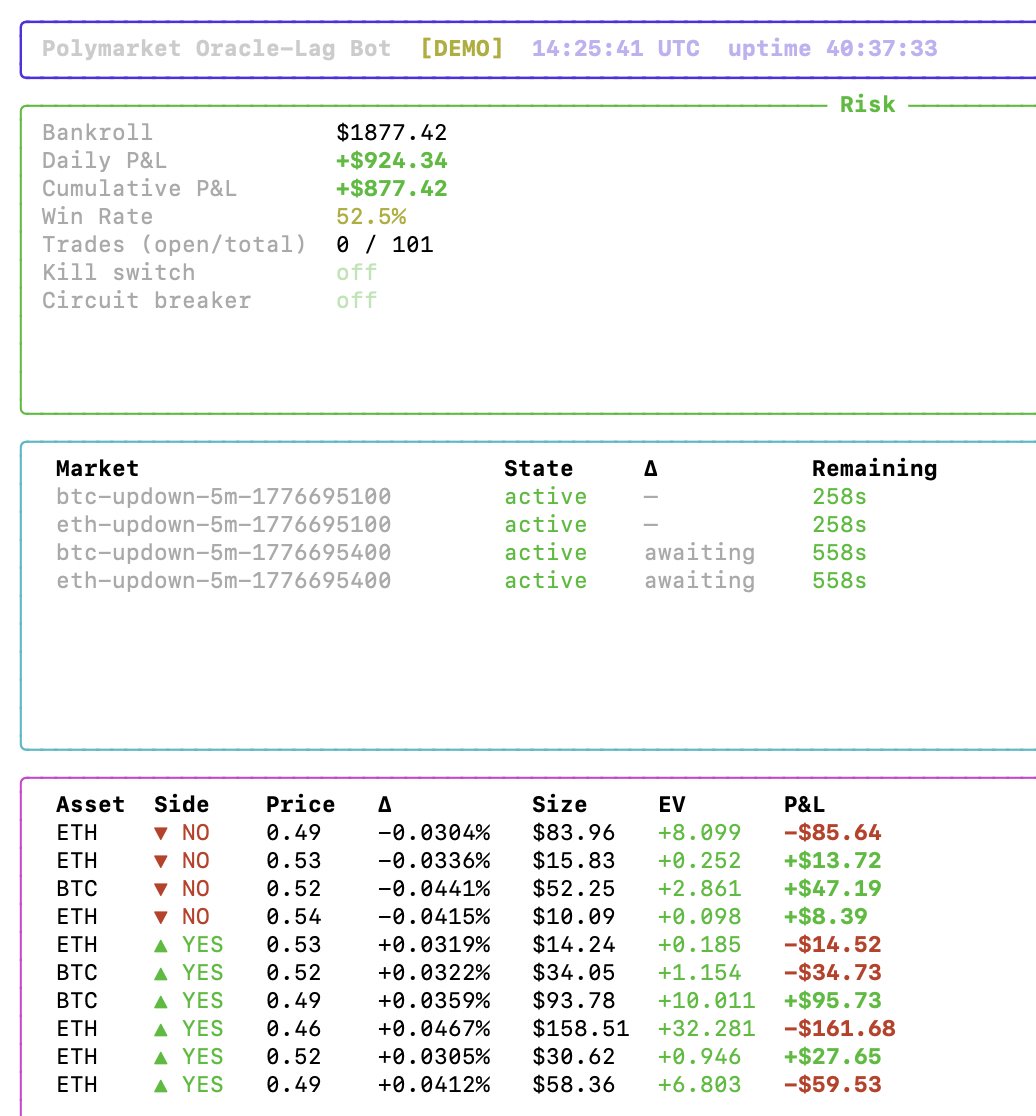Select market btc-updown-5m-1776695100
Image resolution: width=1036 pixels, height=1116 pixels.
tap(223, 496)
